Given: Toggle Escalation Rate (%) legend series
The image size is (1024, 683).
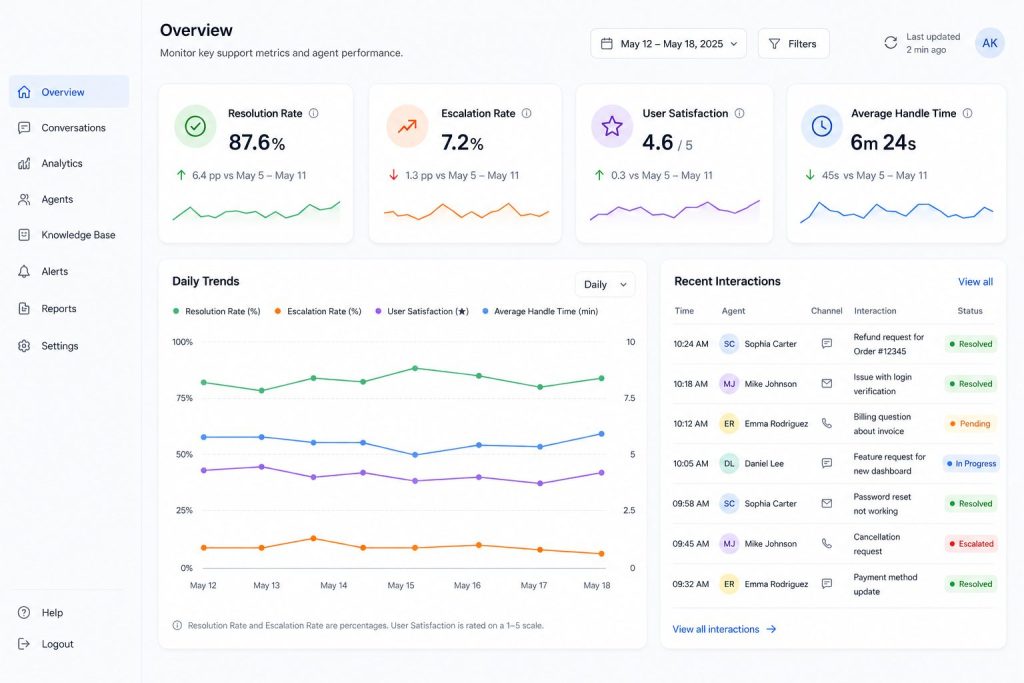Looking at the screenshot, I should tap(318, 311).
